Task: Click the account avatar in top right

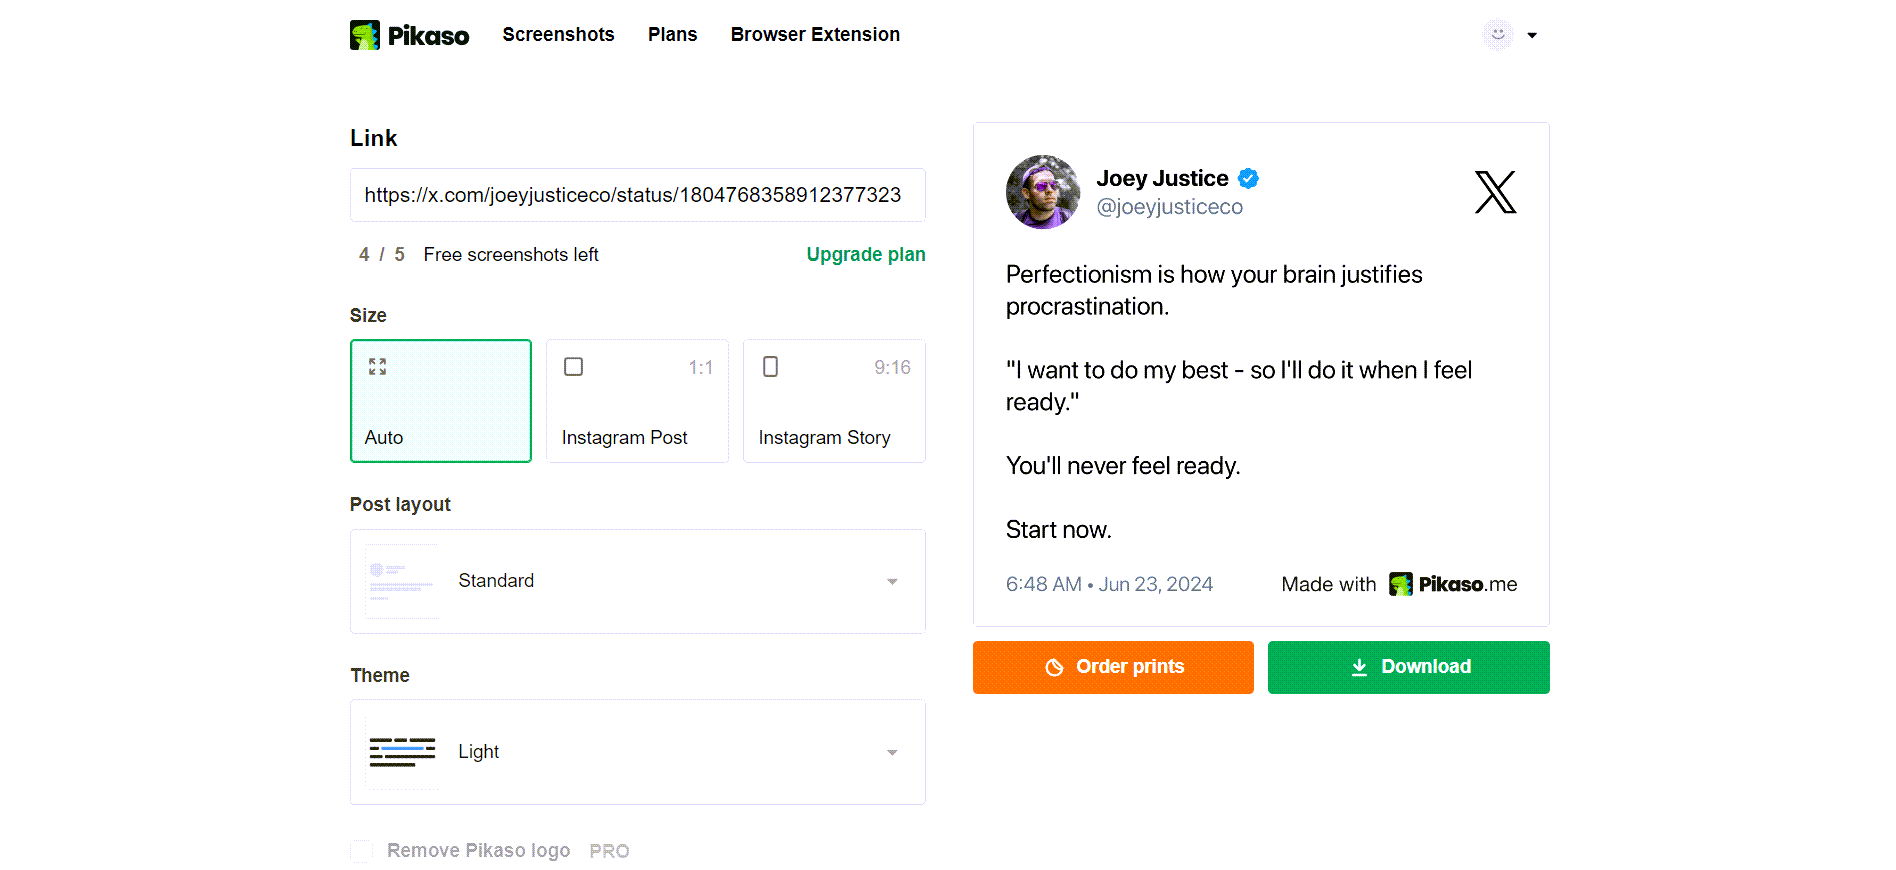Action: pyautogui.click(x=1495, y=34)
